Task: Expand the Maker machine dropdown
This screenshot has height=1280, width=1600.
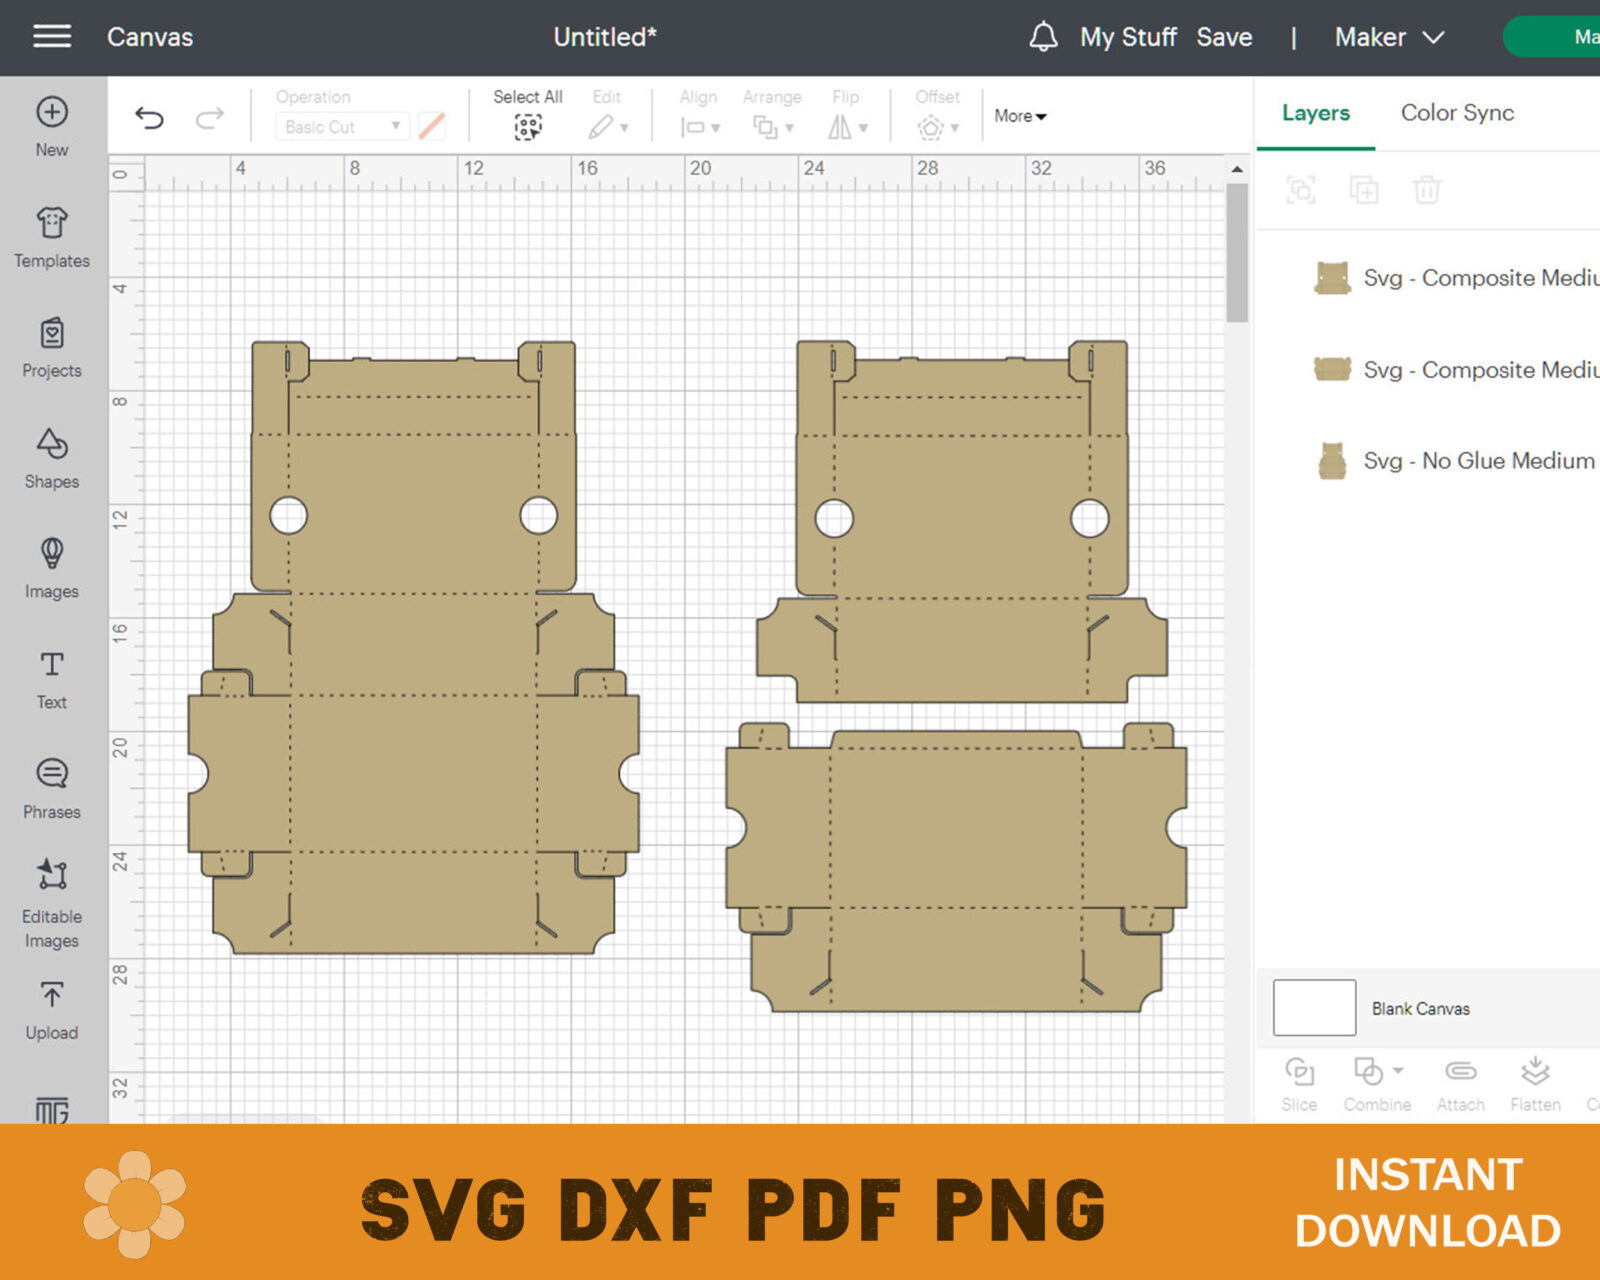Action: (1390, 37)
